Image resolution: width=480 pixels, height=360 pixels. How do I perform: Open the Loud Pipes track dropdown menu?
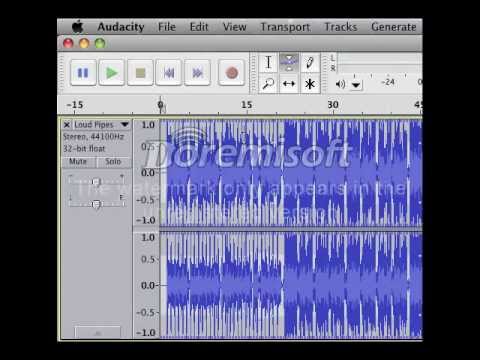point(125,125)
